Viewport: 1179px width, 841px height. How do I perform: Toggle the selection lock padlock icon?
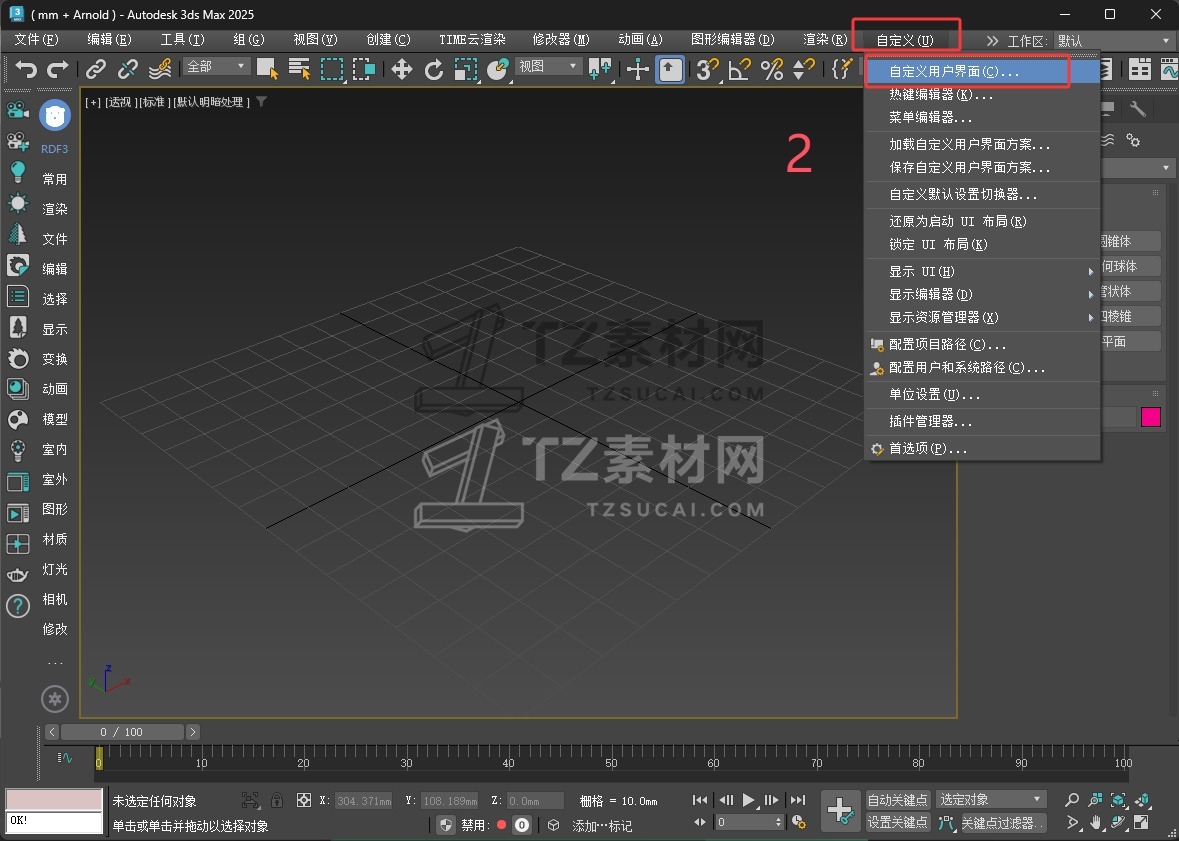[x=277, y=800]
